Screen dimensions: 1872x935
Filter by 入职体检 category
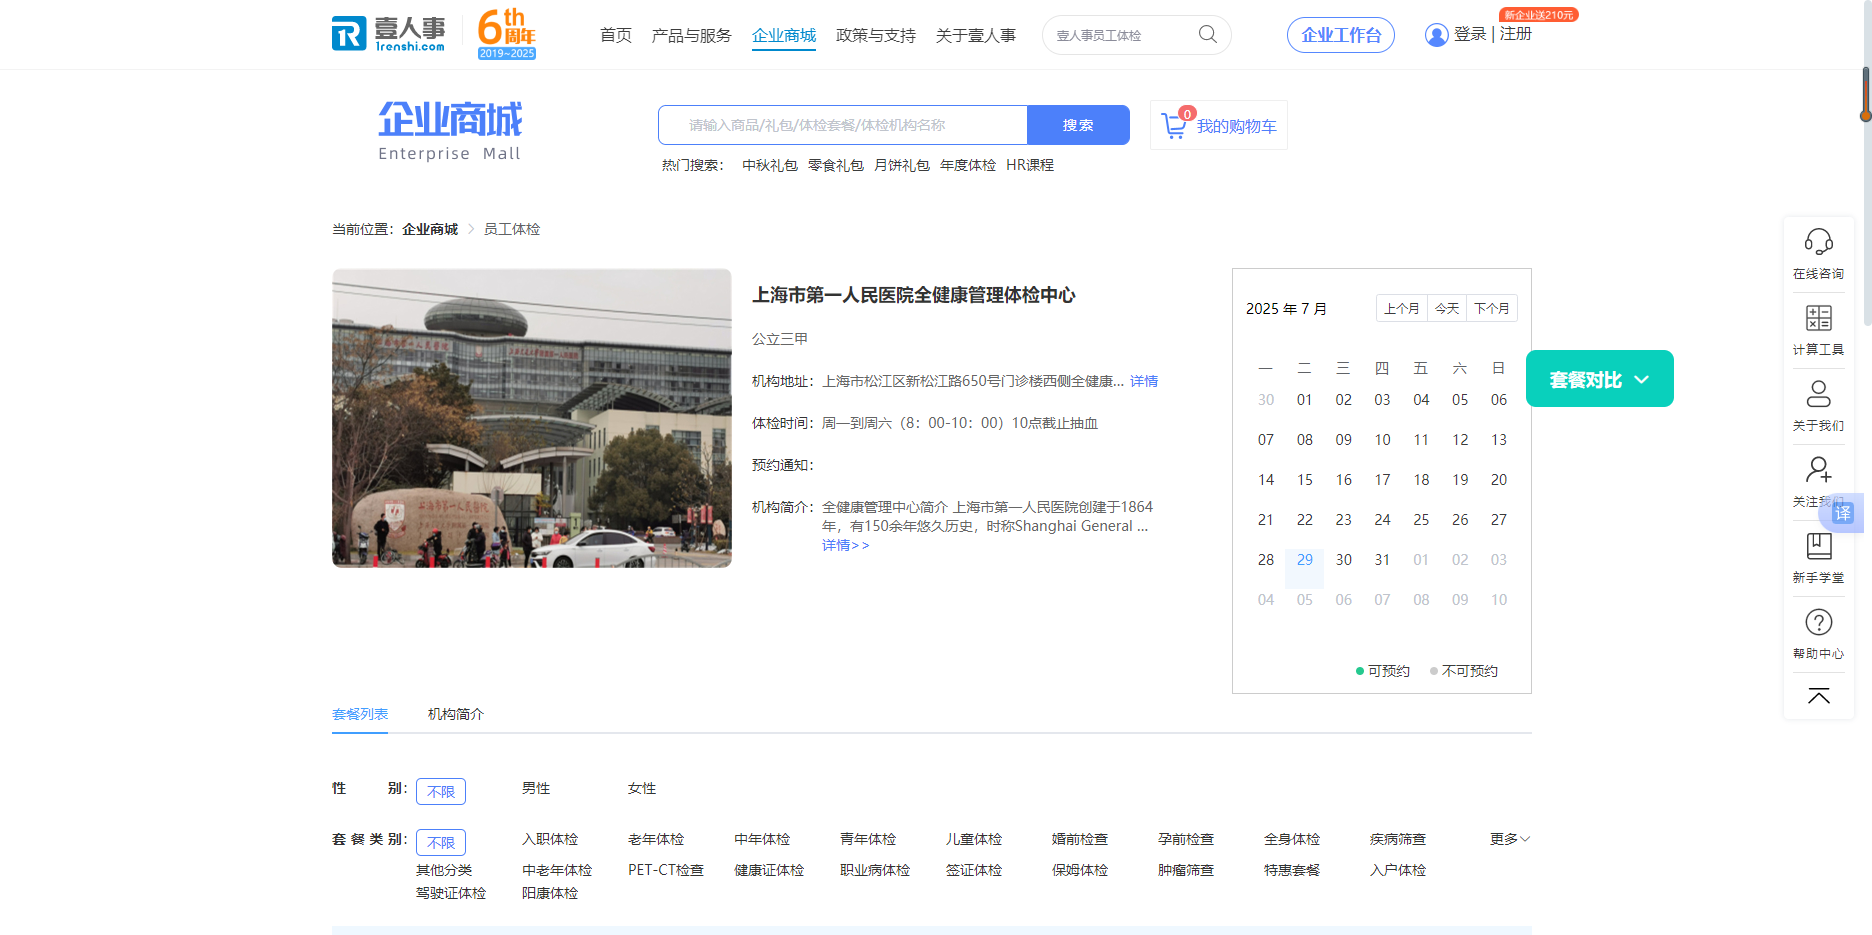550,839
